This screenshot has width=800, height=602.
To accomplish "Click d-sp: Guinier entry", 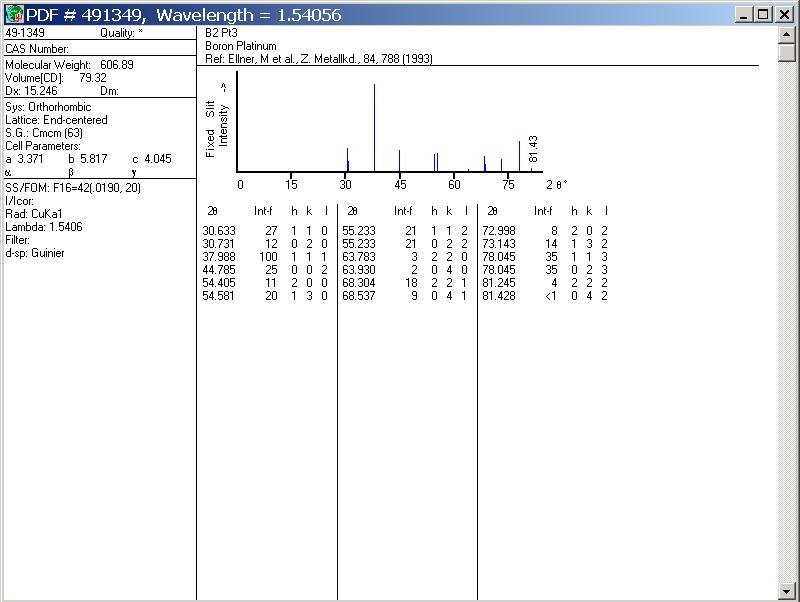I will 35,253.
